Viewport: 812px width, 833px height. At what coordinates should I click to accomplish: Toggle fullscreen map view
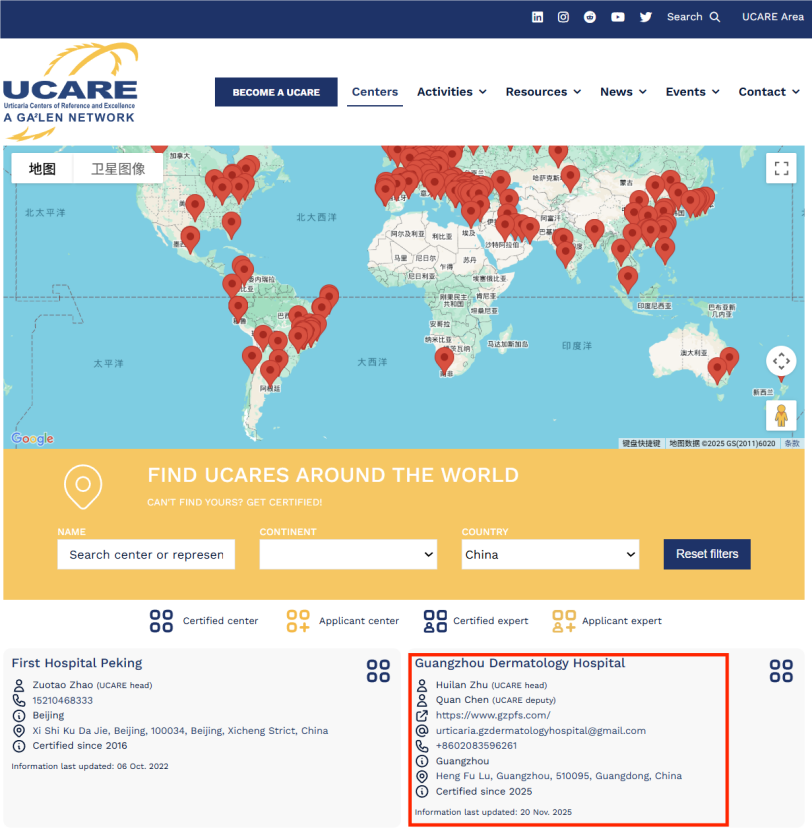(x=781, y=168)
